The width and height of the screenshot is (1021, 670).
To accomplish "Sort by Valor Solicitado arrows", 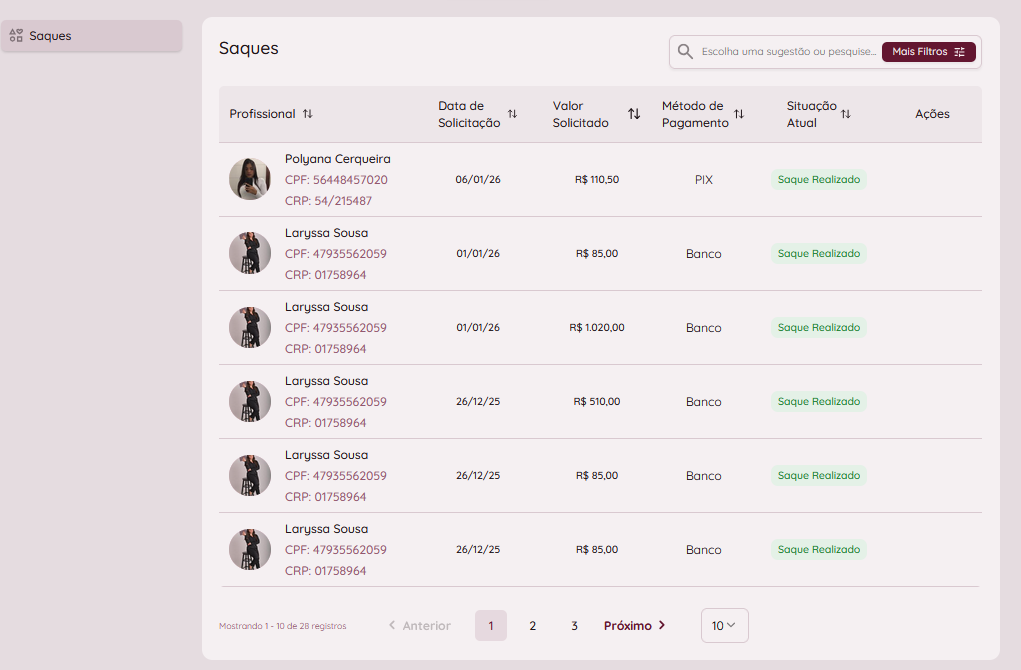I will pyautogui.click(x=634, y=114).
